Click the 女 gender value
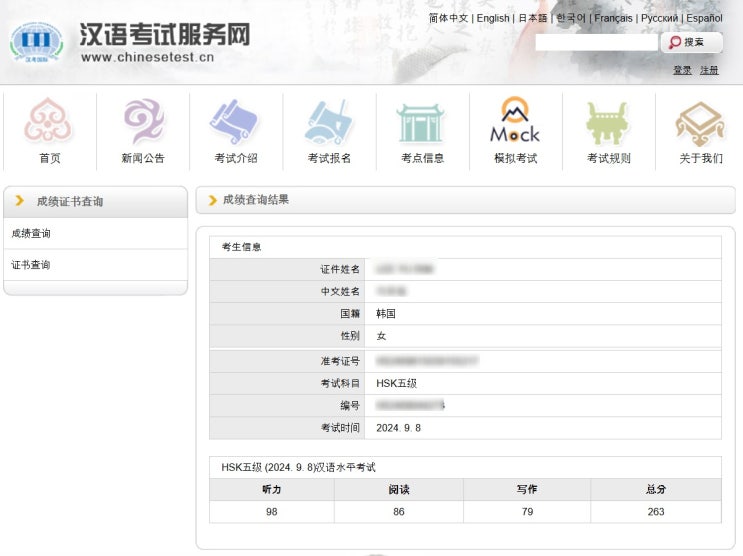The width and height of the screenshot is (743, 556). click(x=381, y=336)
